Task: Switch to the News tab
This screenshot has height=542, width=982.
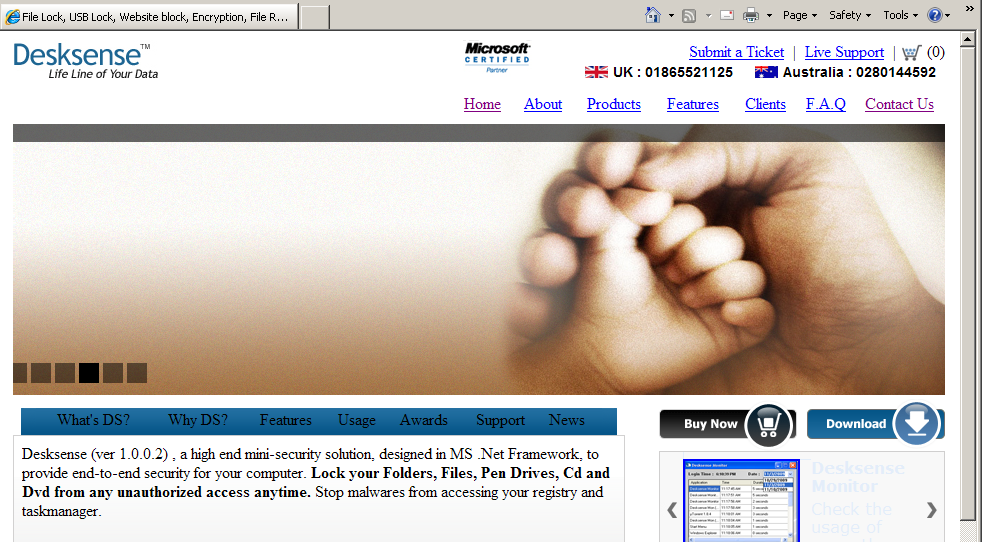Action: coord(567,420)
